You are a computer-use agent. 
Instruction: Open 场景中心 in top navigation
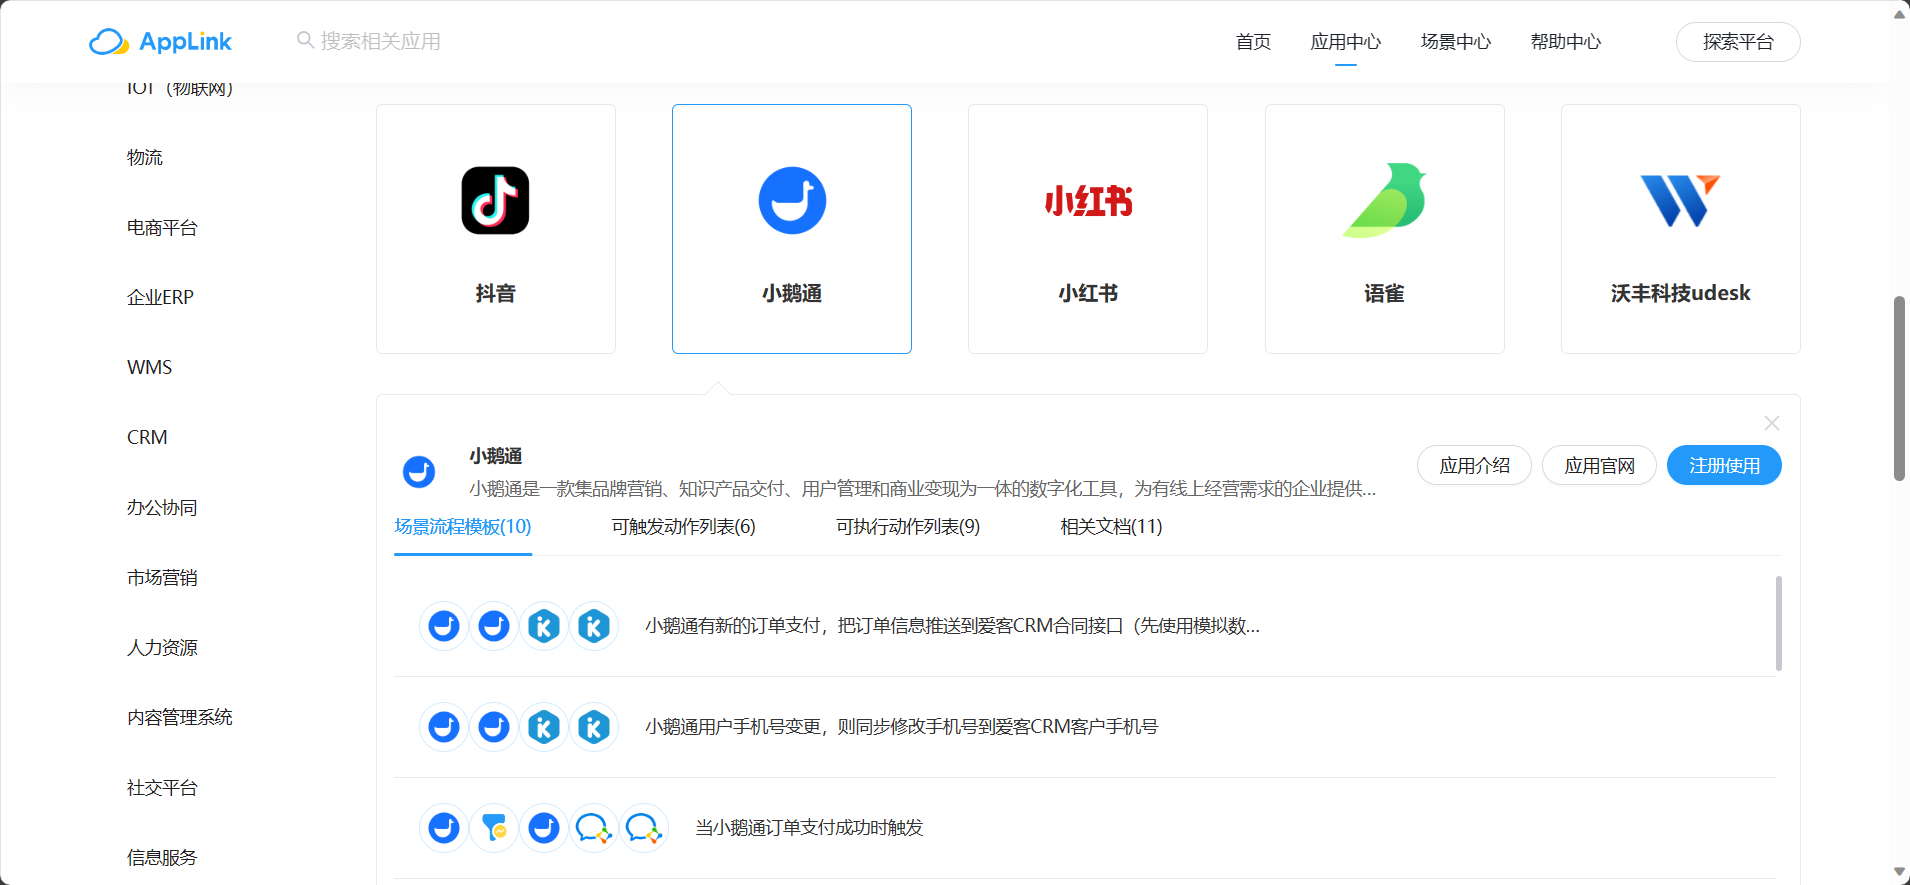tap(1456, 42)
